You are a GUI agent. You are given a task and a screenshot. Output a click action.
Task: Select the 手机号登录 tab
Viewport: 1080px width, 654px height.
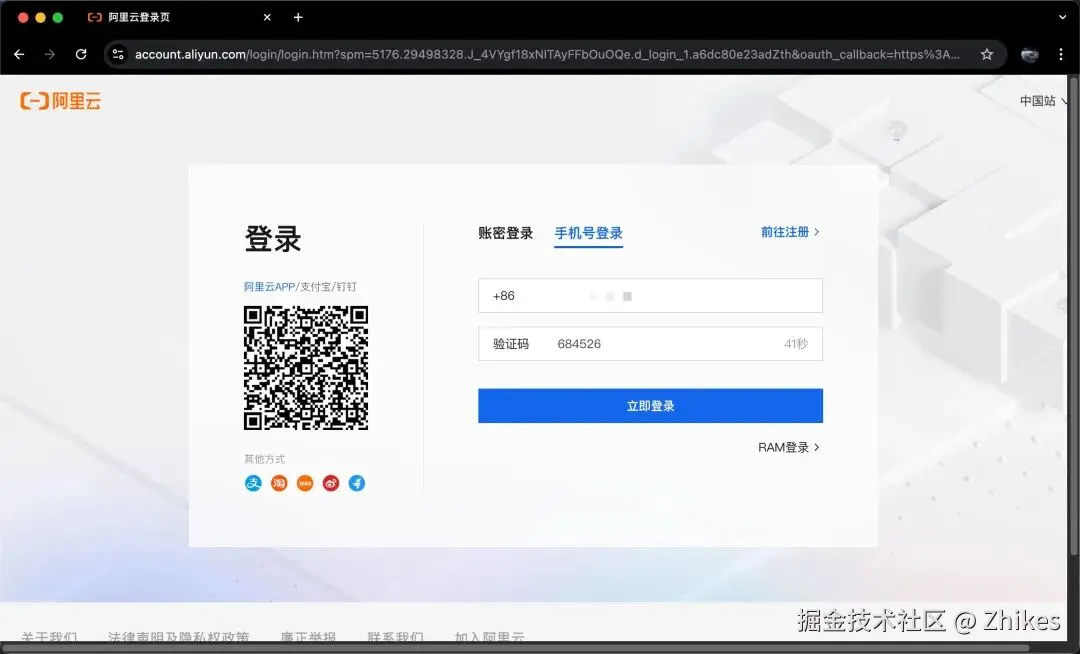(x=588, y=233)
